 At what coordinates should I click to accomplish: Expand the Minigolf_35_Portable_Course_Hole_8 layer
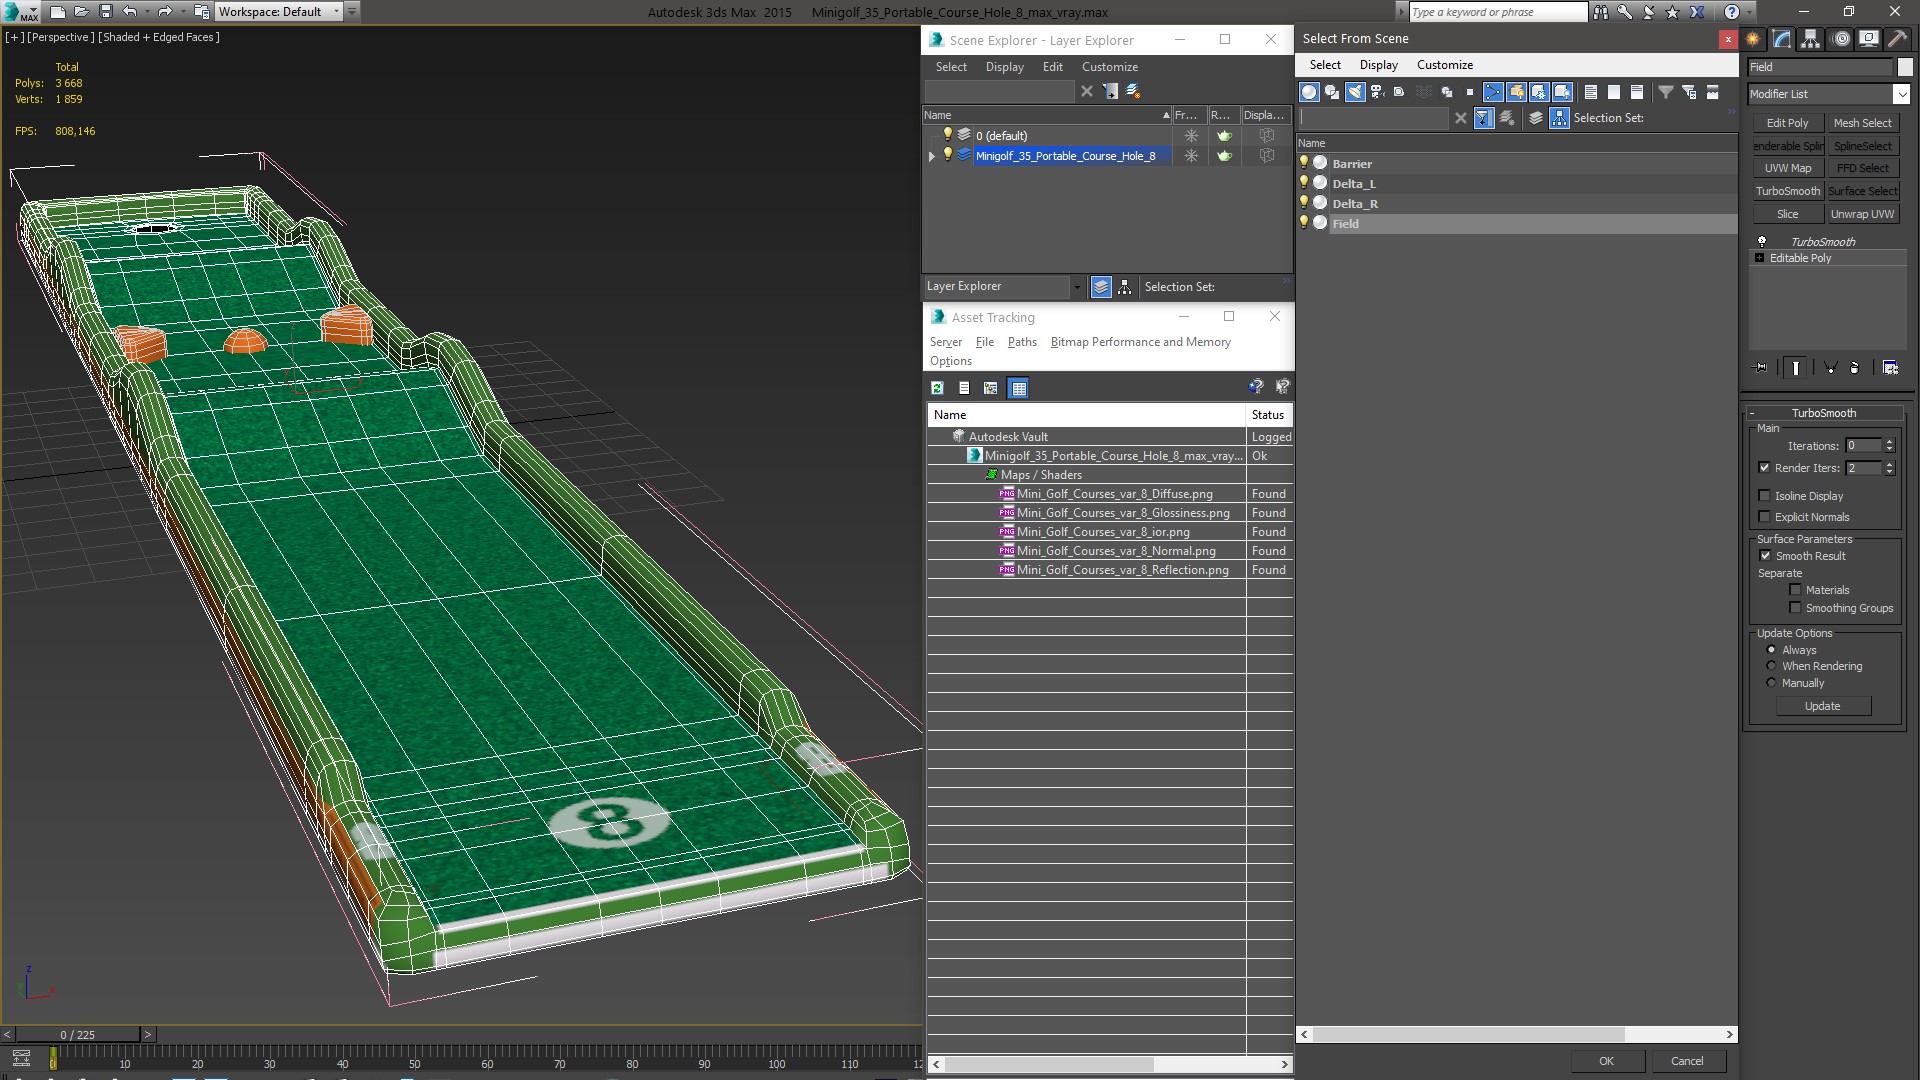coord(932,156)
